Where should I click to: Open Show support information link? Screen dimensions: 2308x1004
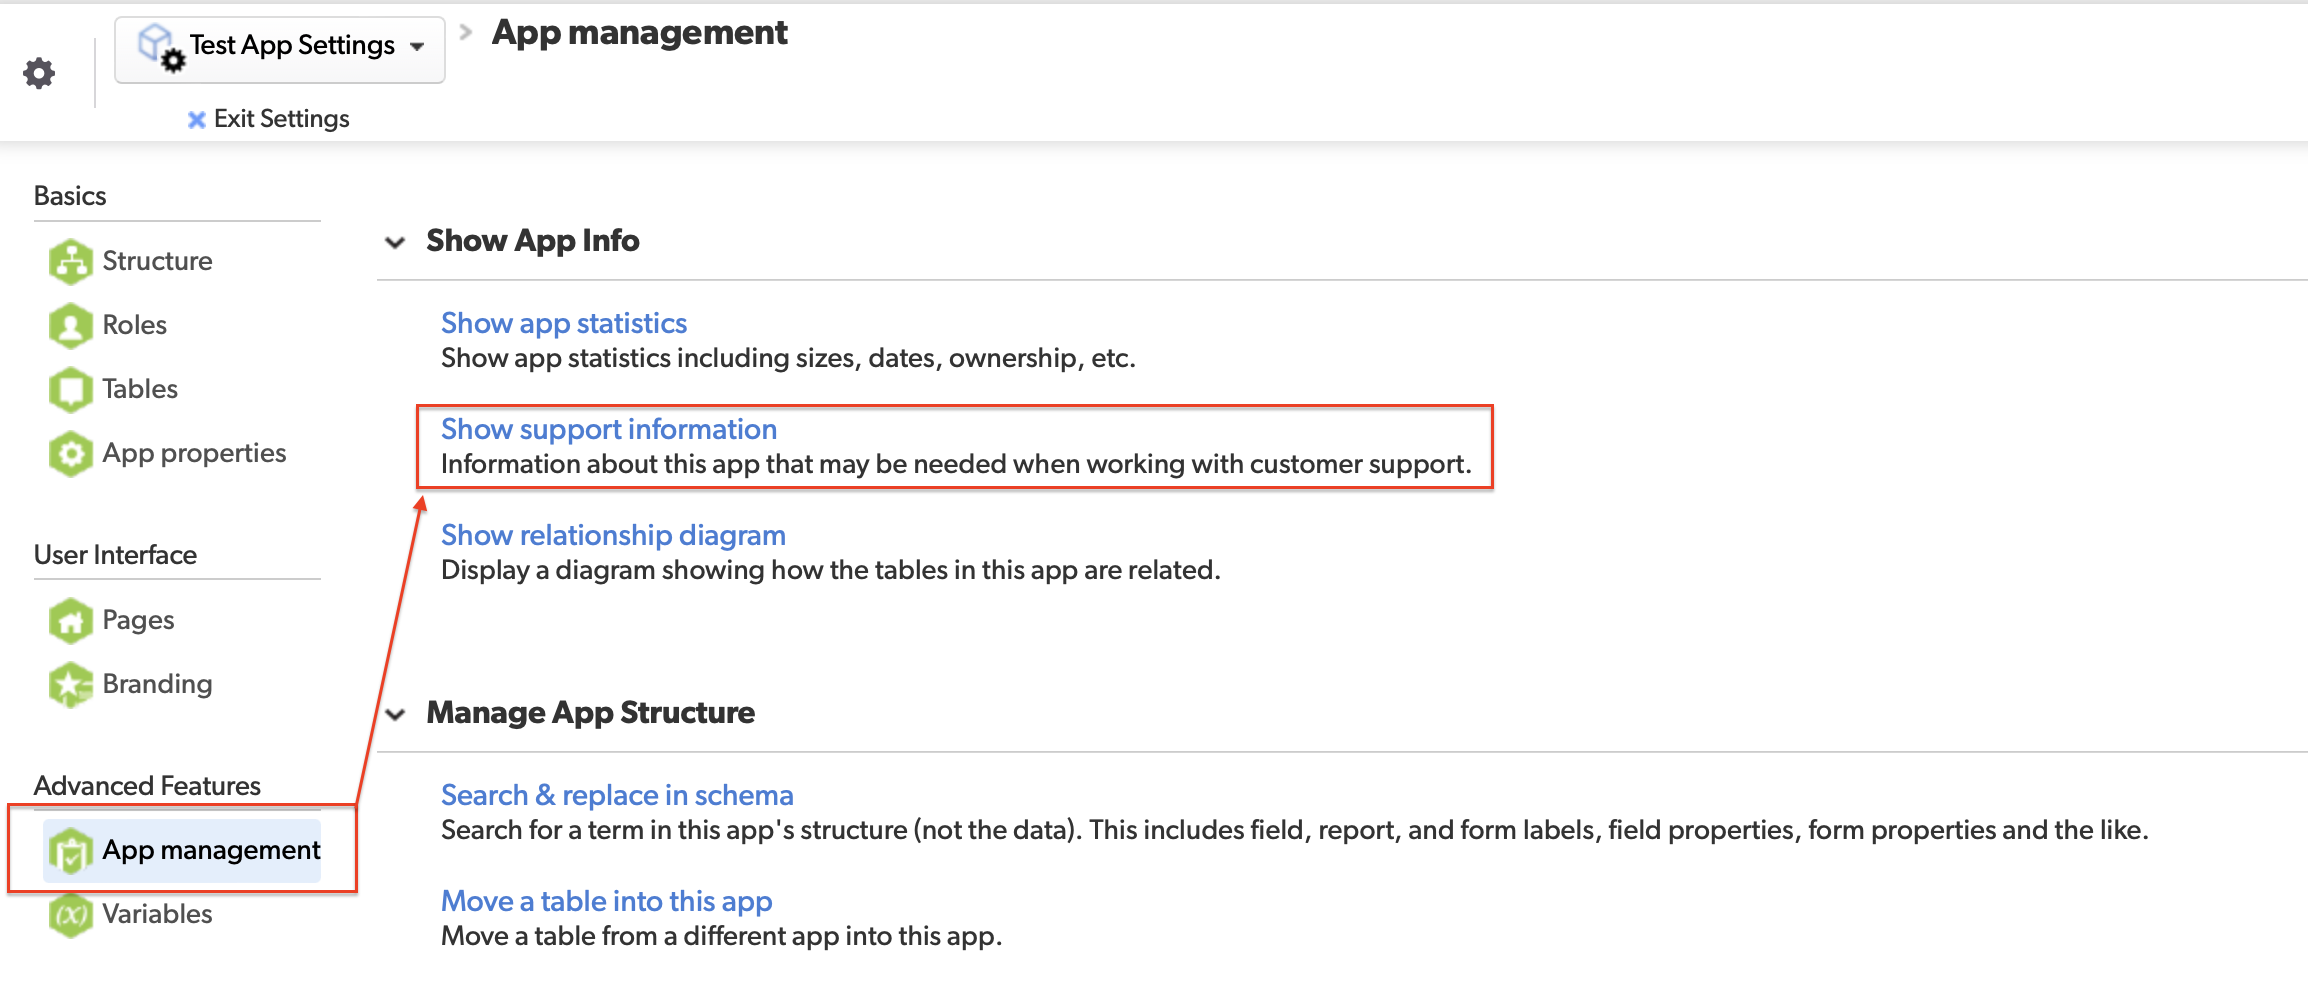pos(608,429)
